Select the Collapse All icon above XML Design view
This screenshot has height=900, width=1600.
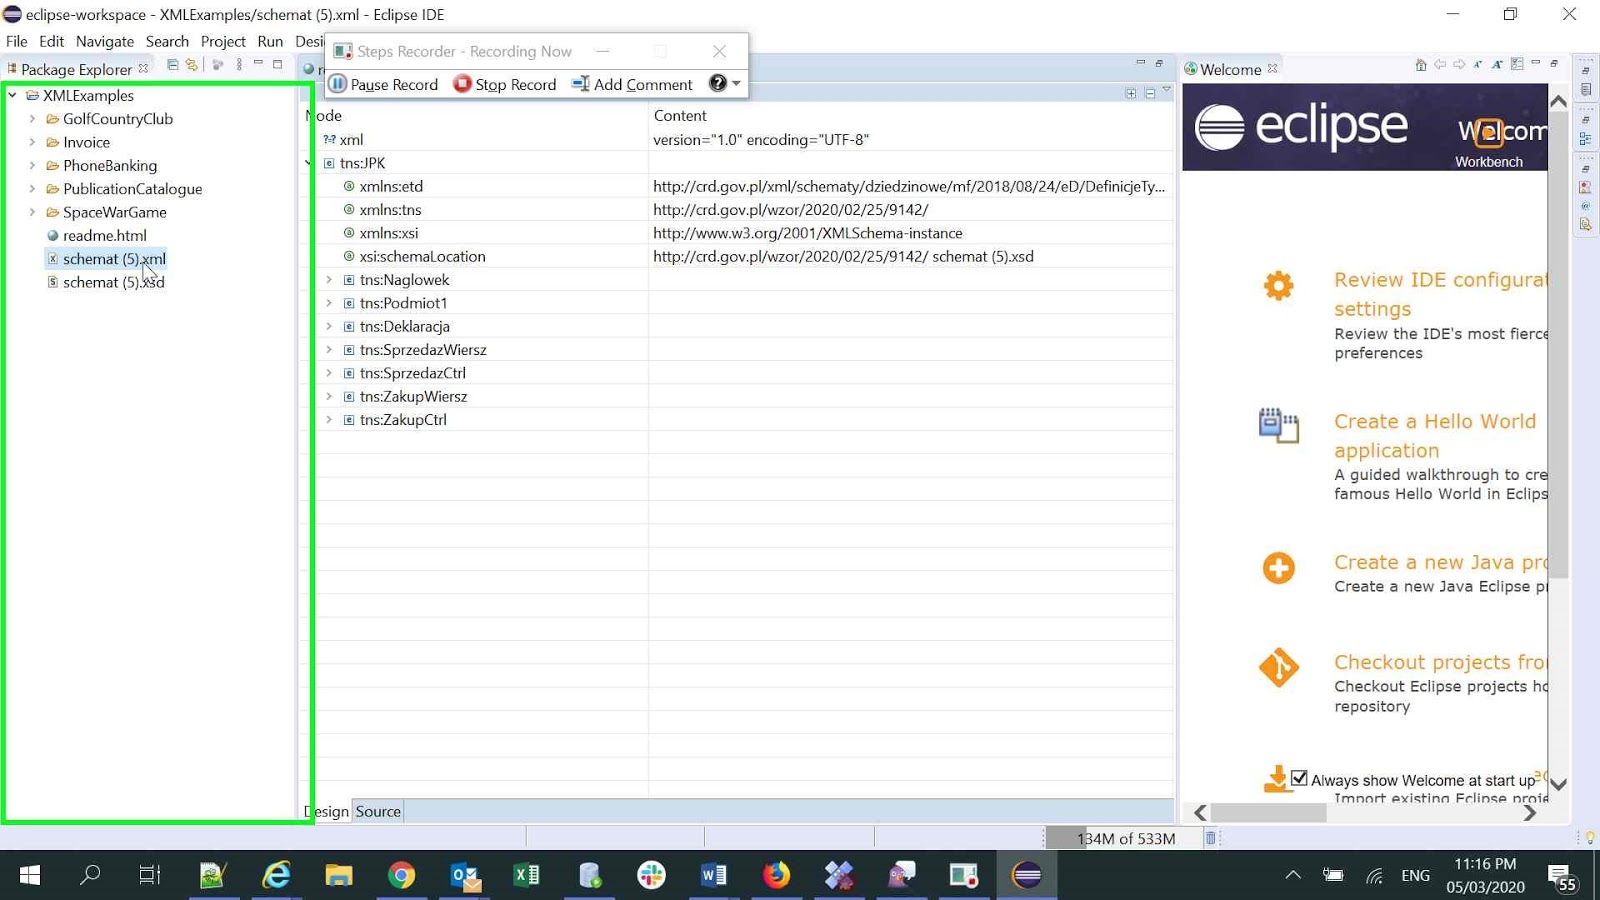(1150, 92)
